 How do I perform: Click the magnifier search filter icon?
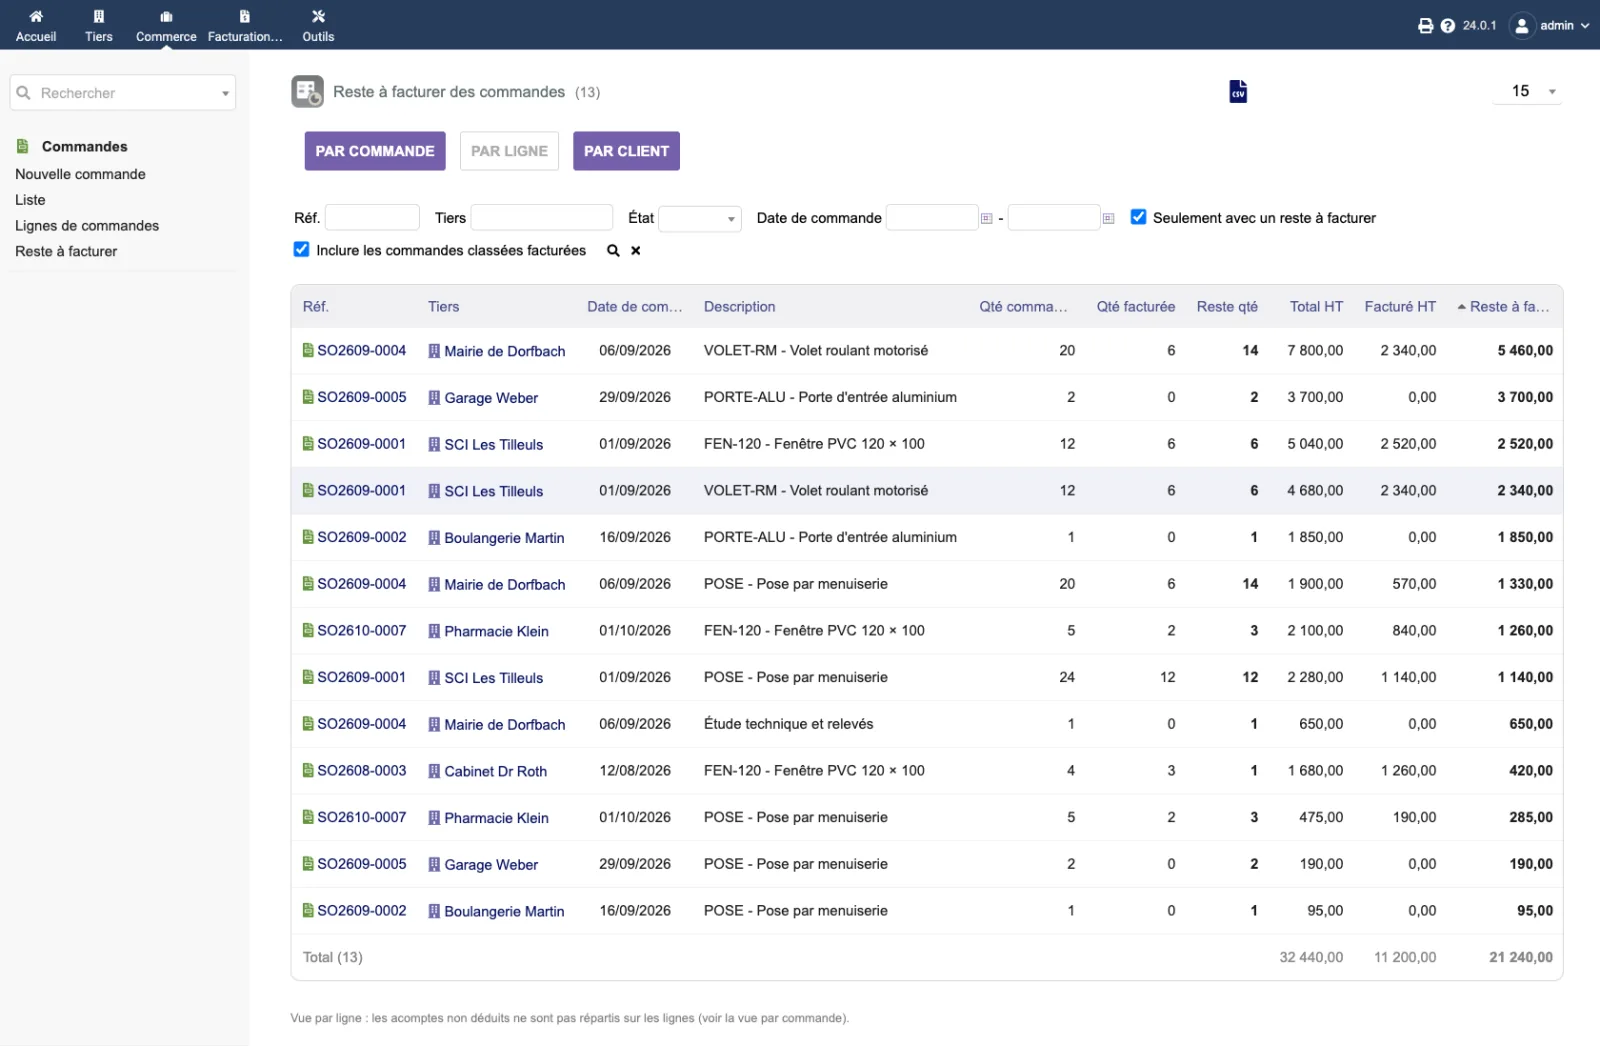point(613,250)
